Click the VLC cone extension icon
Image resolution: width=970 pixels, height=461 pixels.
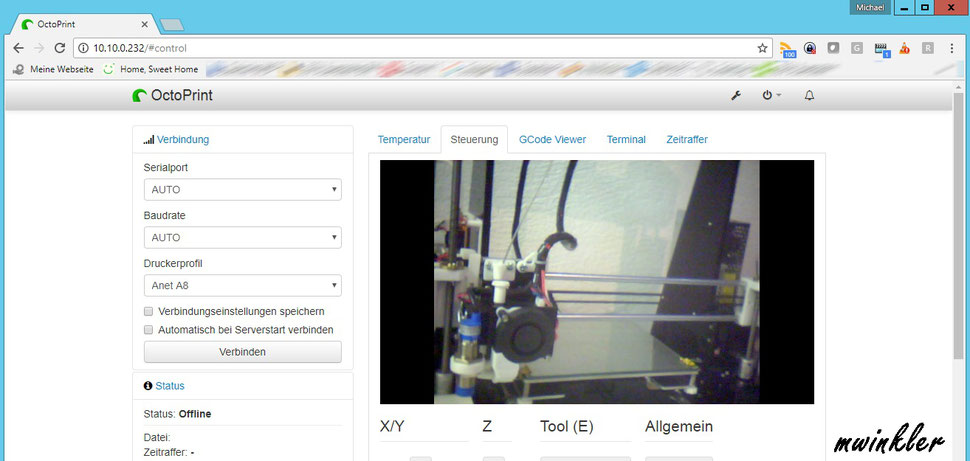(x=904, y=48)
